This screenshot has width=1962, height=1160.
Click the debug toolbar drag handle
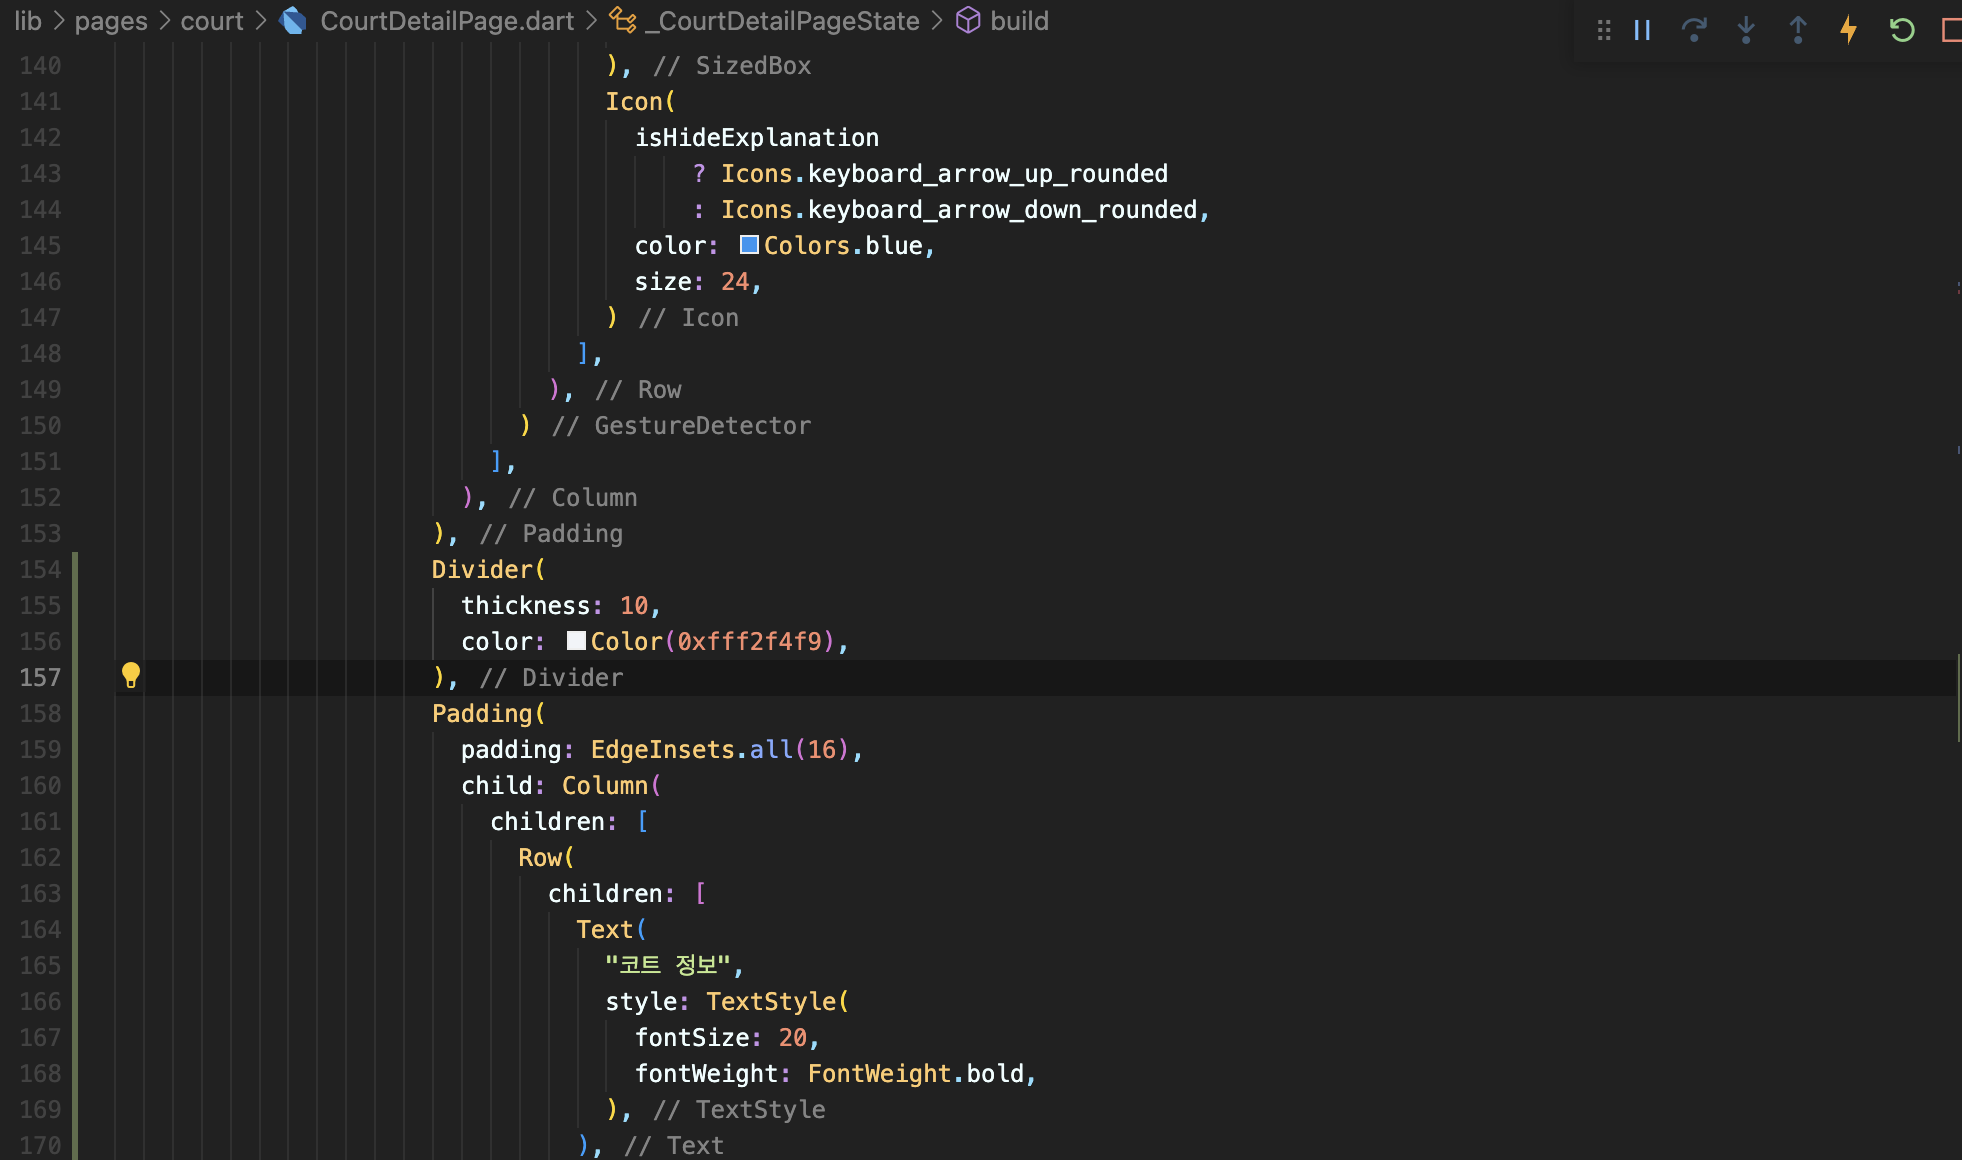tap(1604, 30)
